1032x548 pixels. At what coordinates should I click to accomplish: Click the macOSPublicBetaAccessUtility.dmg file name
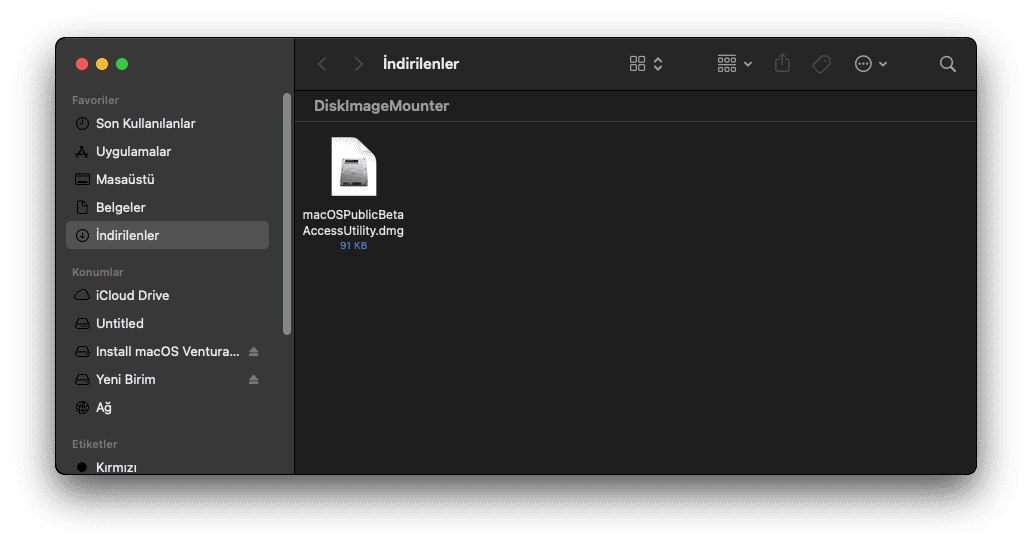point(353,222)
